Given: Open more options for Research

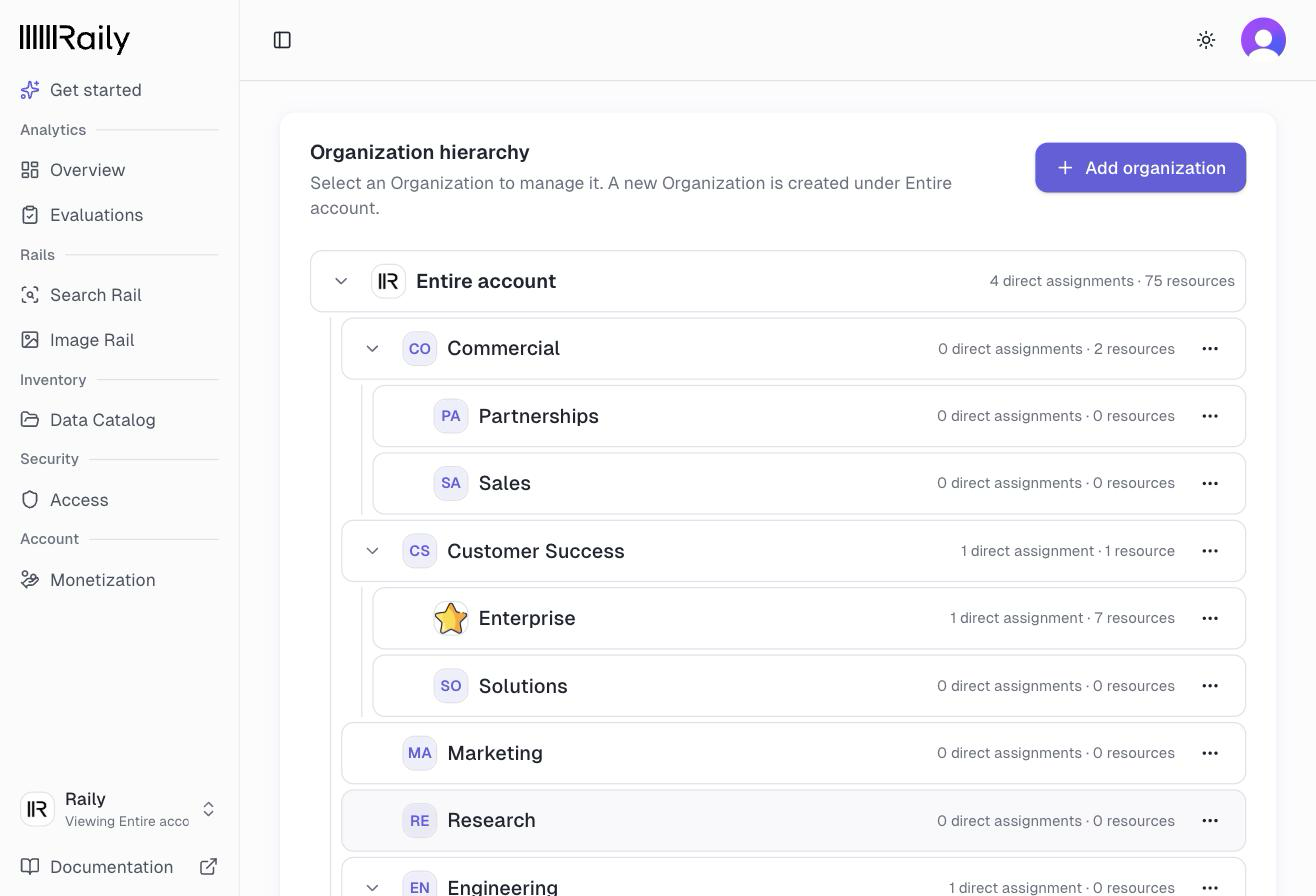Looking at the screenshot, I should point(1210,820).
